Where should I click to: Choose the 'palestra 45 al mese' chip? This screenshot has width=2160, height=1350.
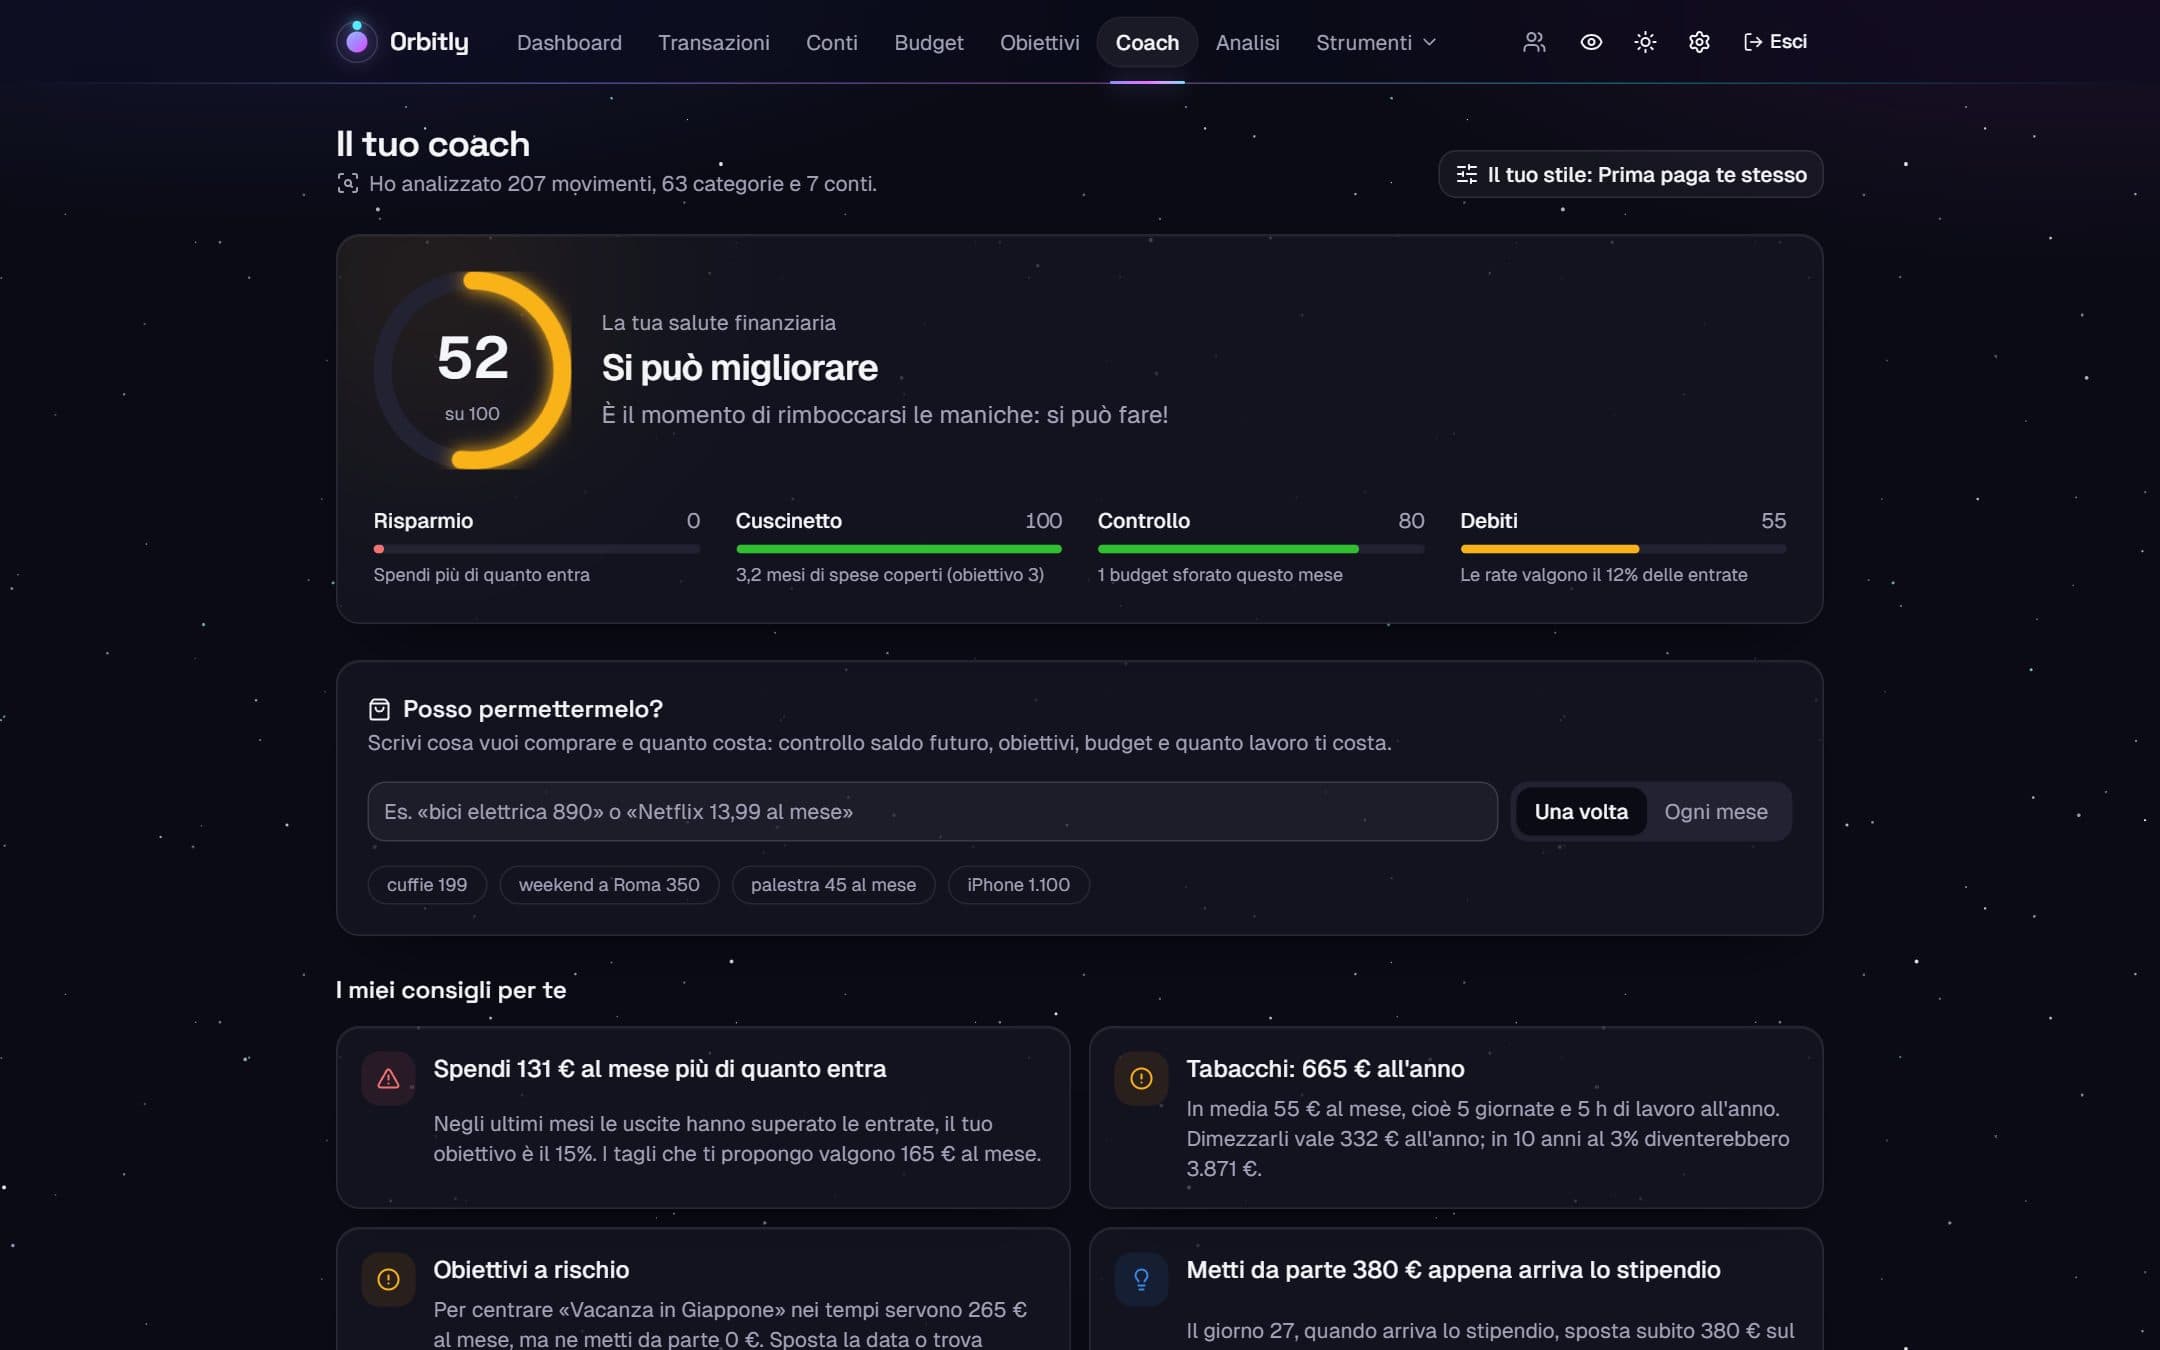[x=833, y=884]
